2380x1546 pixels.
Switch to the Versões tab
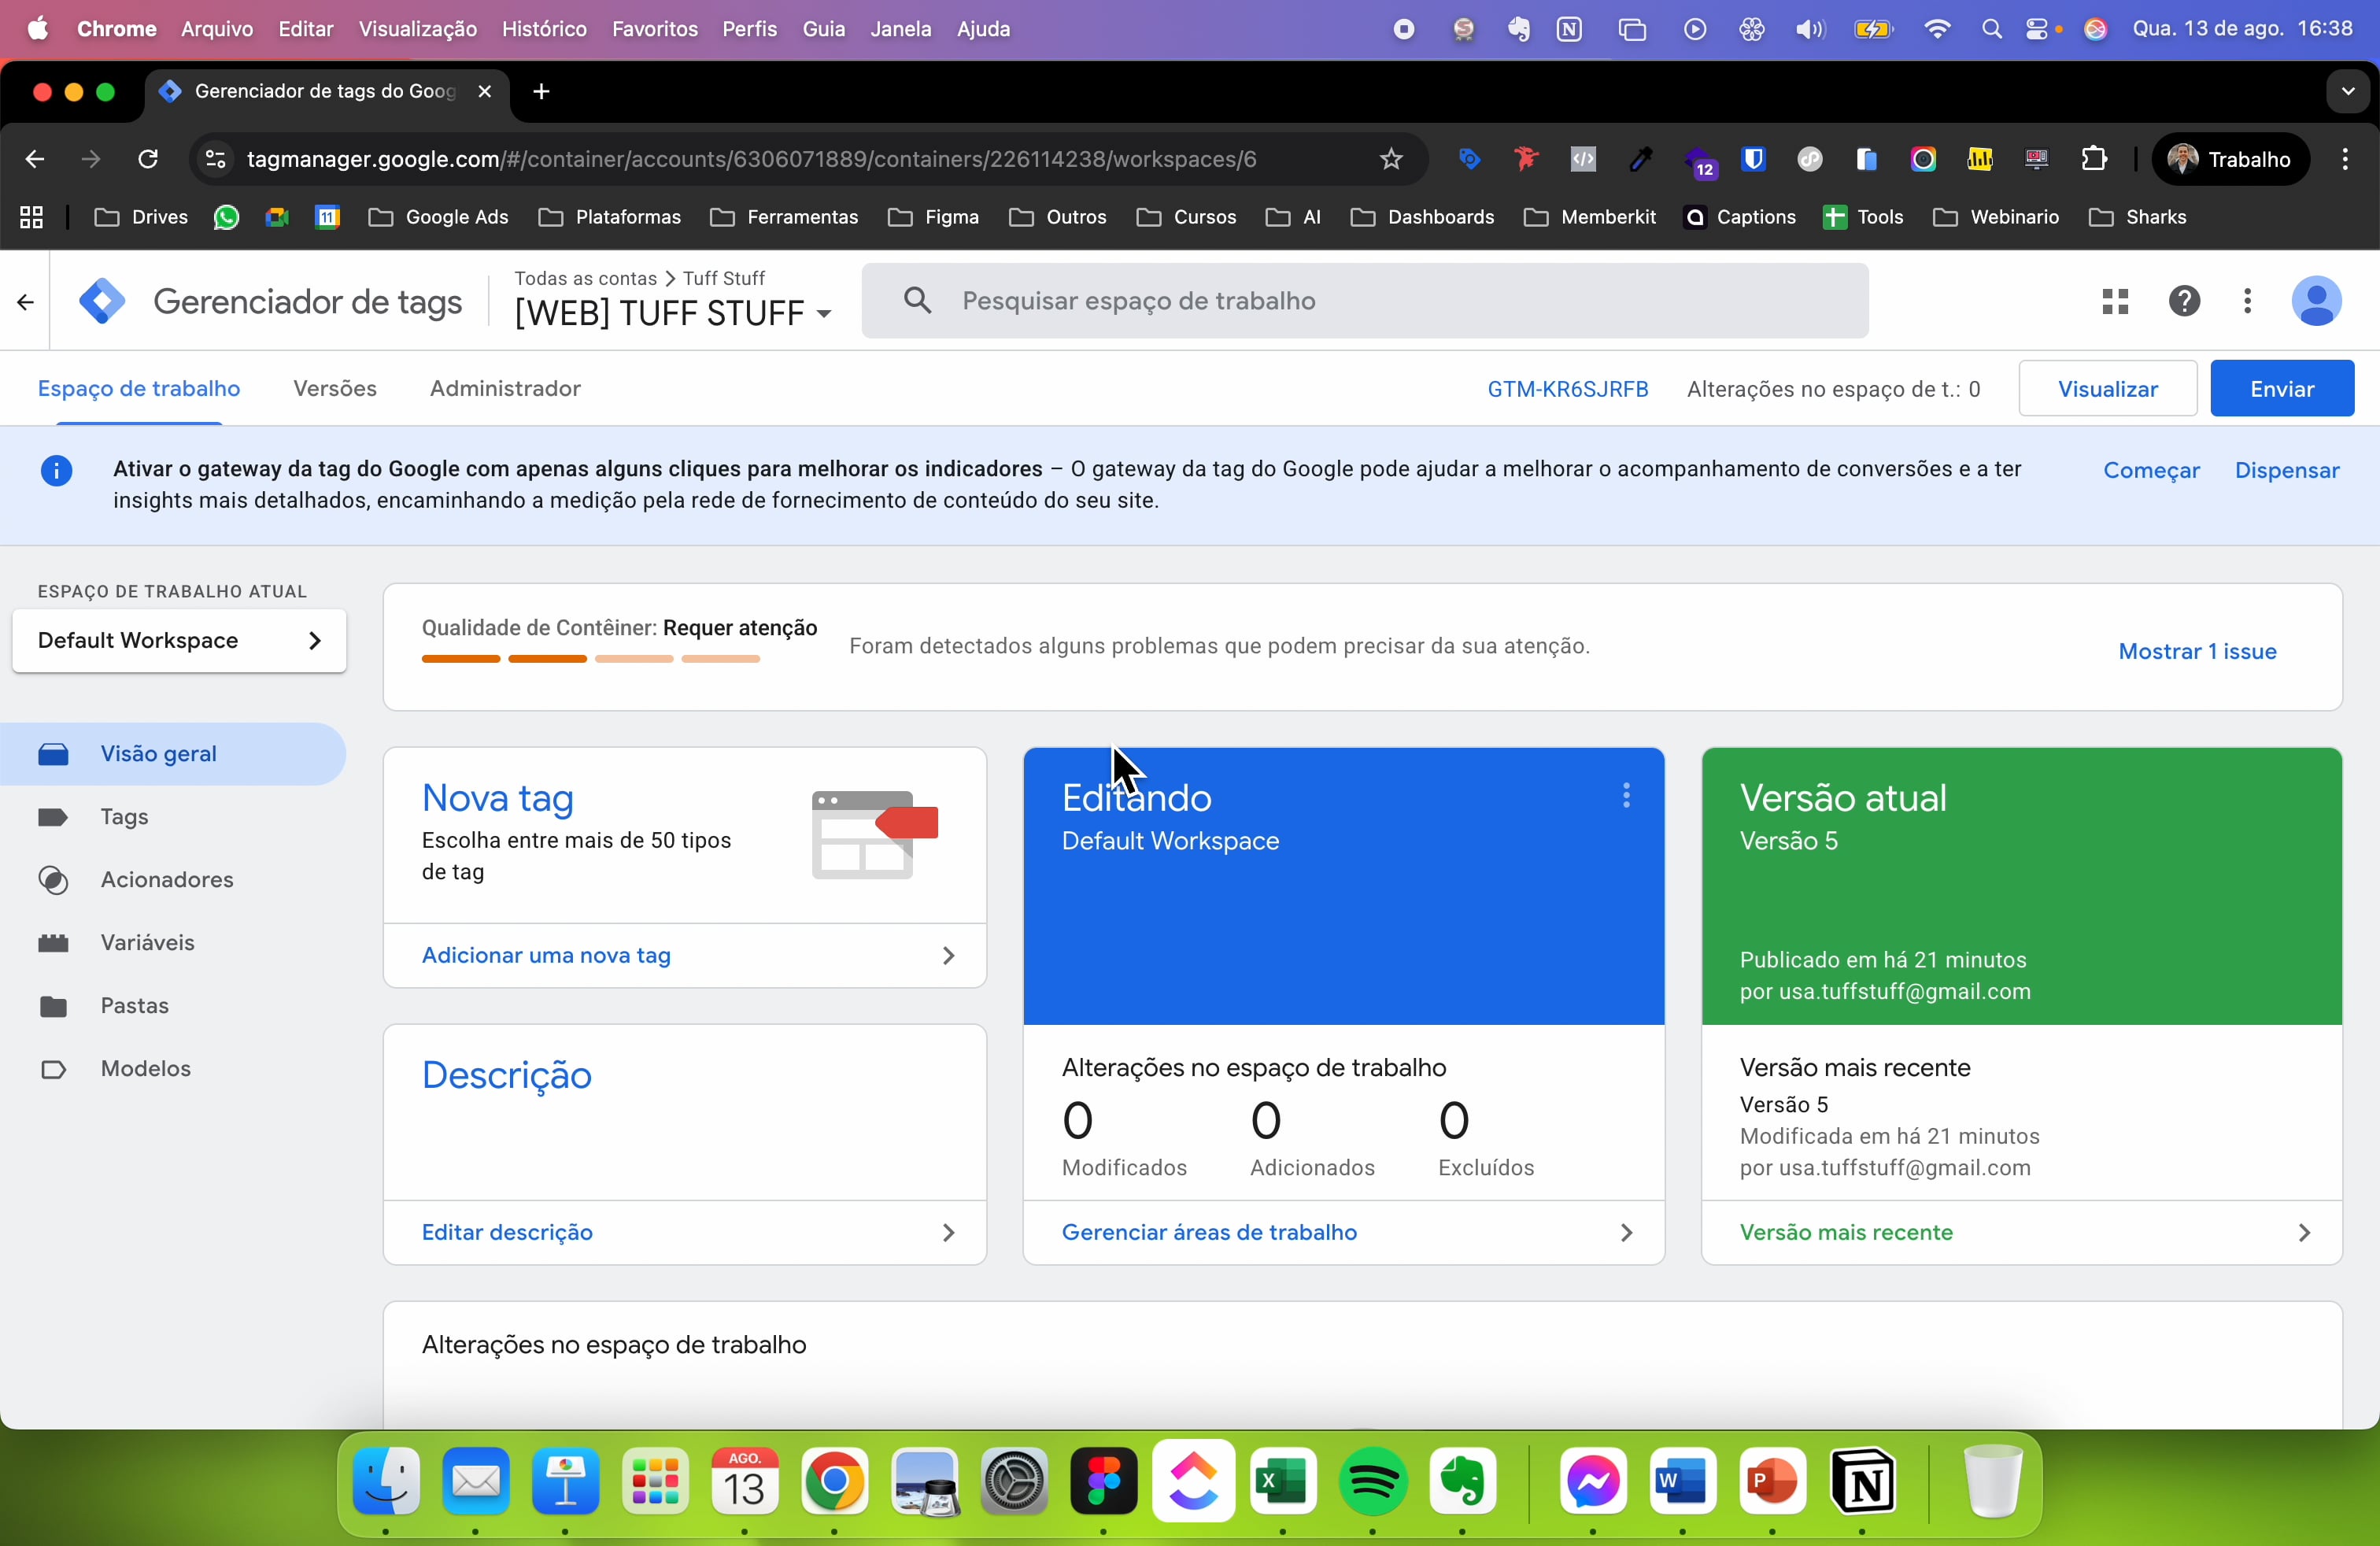click(x=335, y=389)
